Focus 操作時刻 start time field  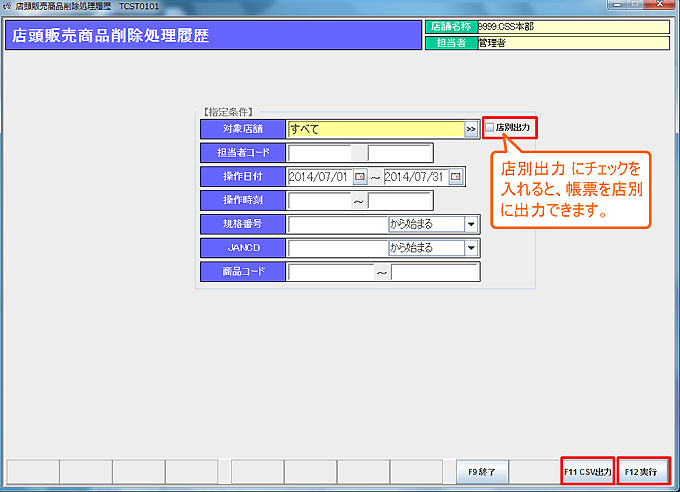tap(319, 200)
